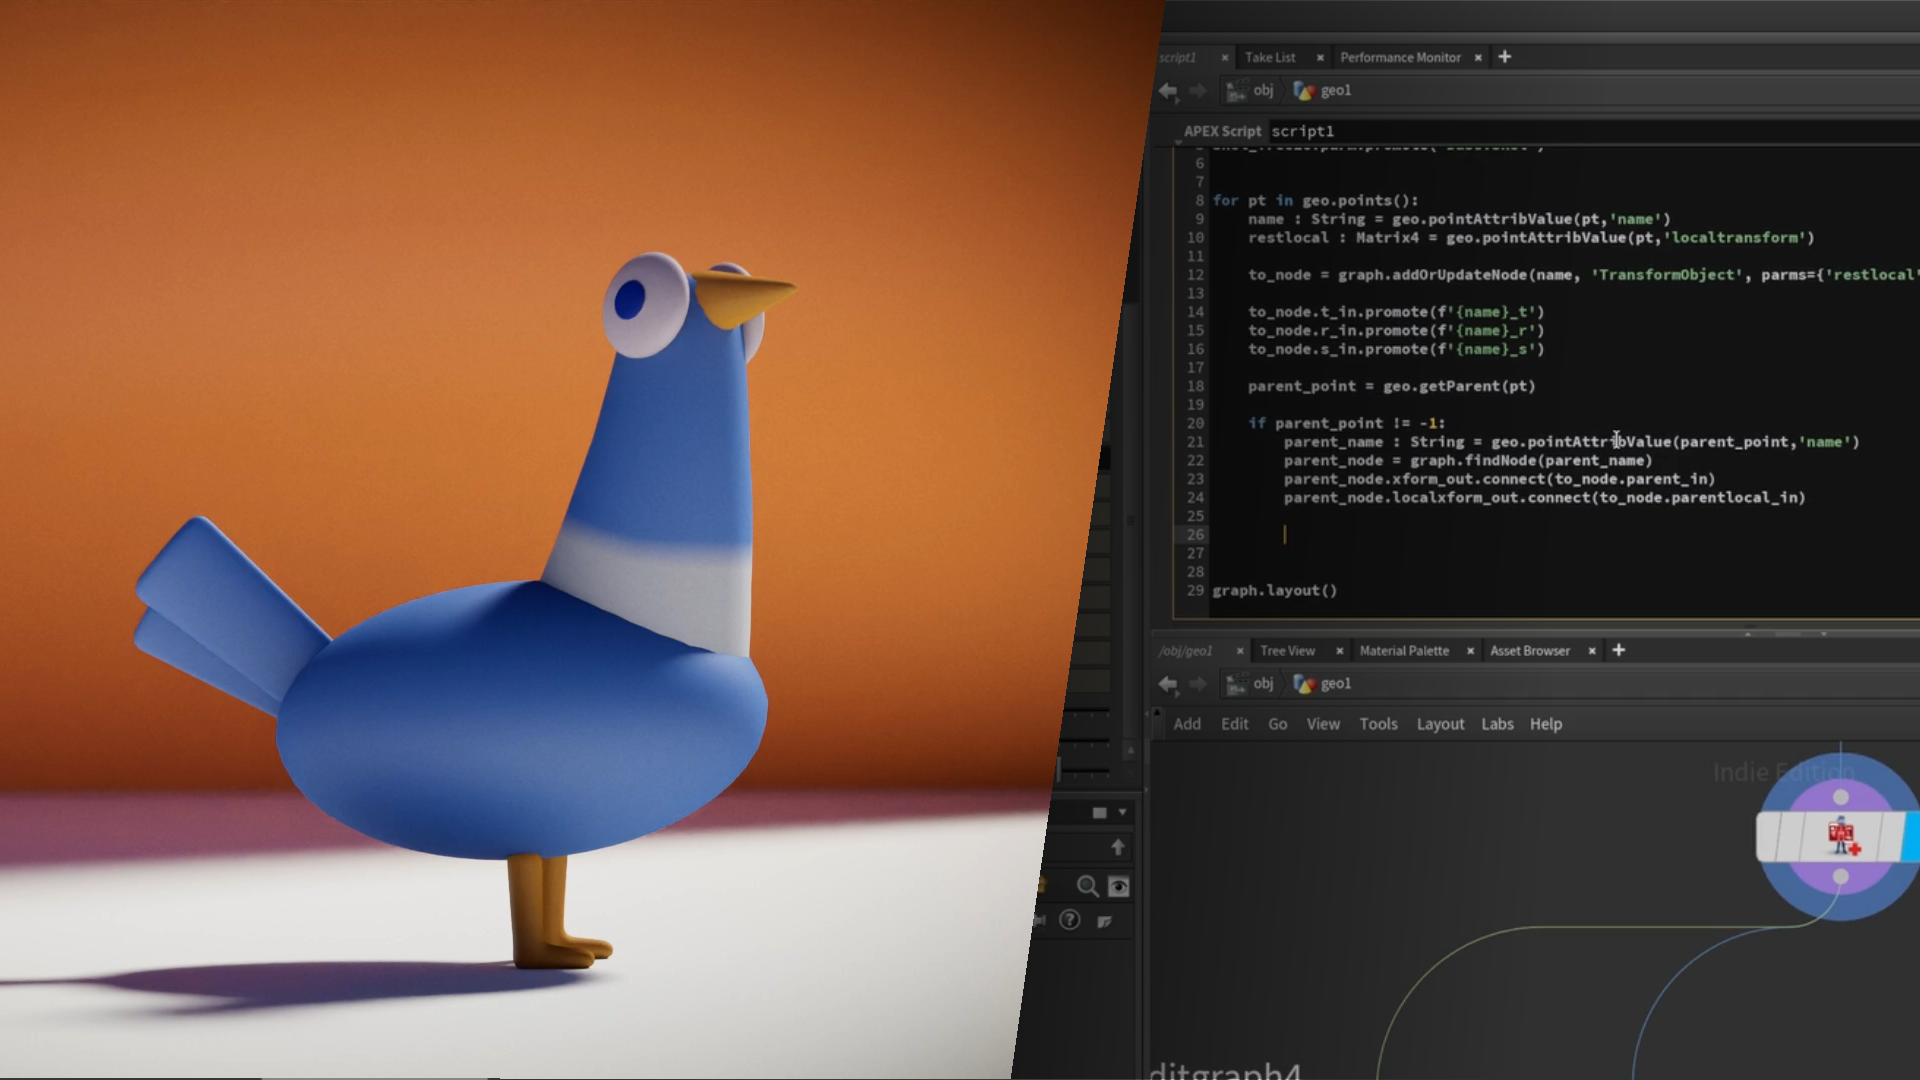Click the magnifier search icon
Image resolution: width=1920 pixels, height=1080 pixels.
(x=1087, y=886)
